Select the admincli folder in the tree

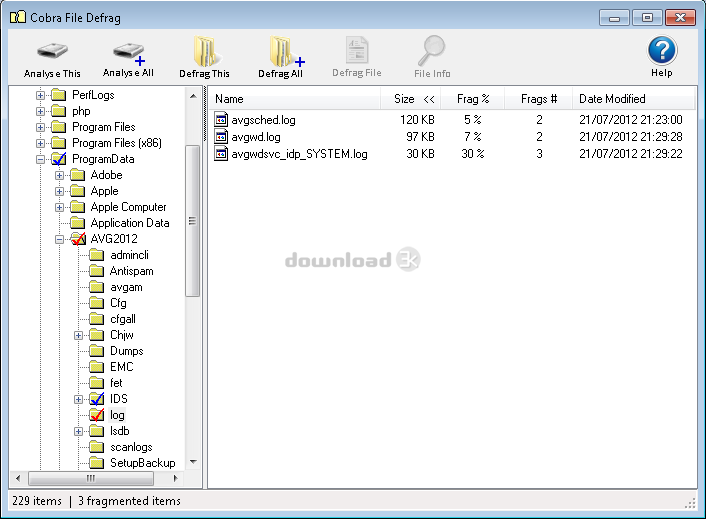coord(129,255)
